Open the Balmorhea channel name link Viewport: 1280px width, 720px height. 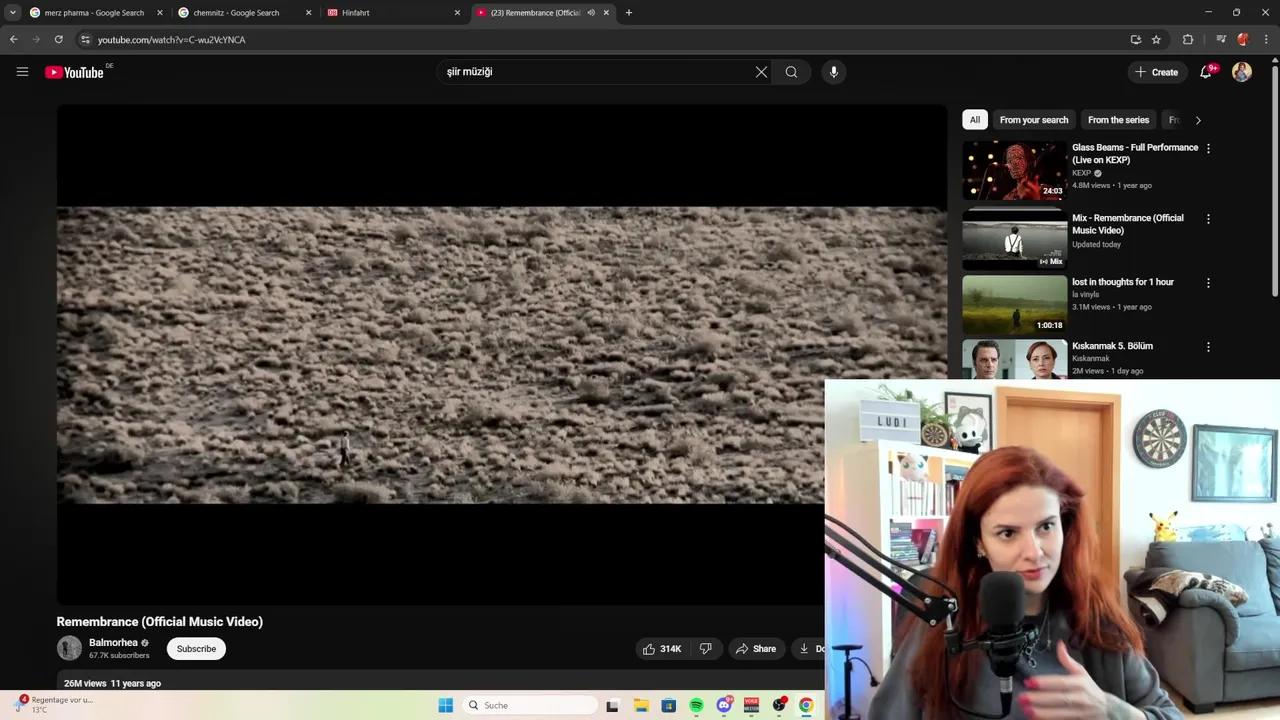click(113, 643)
